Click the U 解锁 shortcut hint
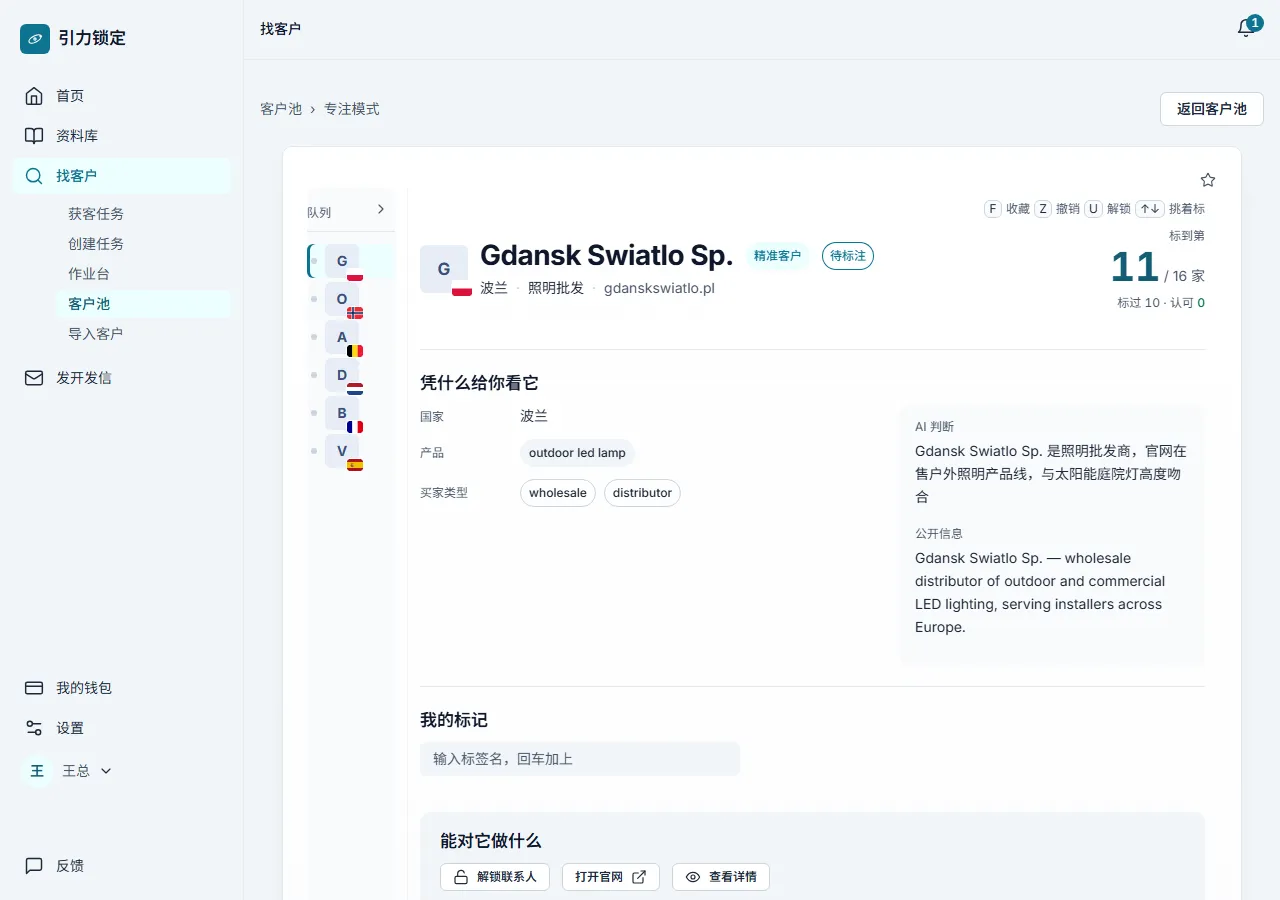The image size is (1280, 900). [x=1108, y=209]
